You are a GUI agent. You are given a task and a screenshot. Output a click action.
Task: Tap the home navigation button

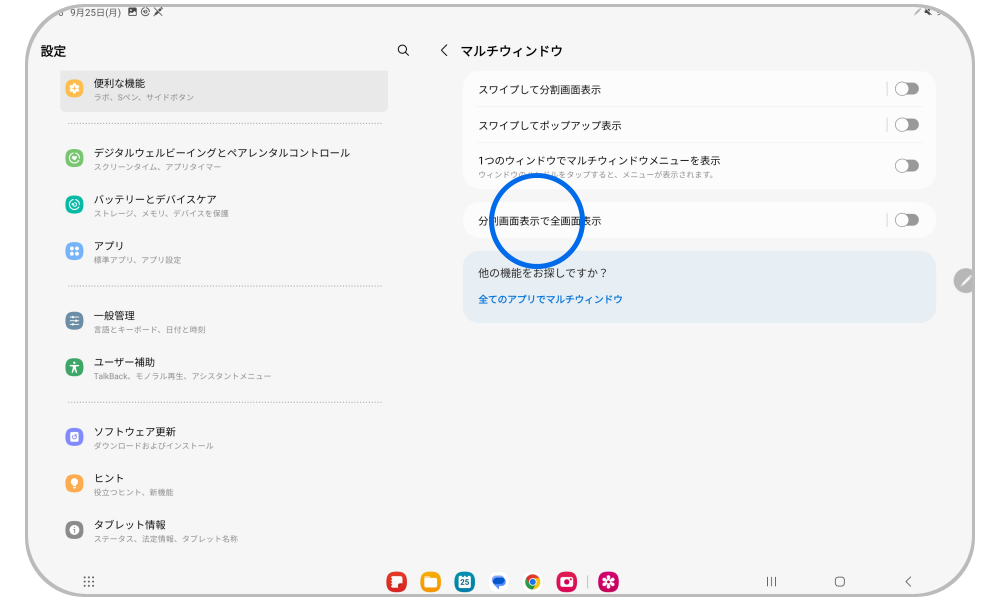tap(840, 582)
